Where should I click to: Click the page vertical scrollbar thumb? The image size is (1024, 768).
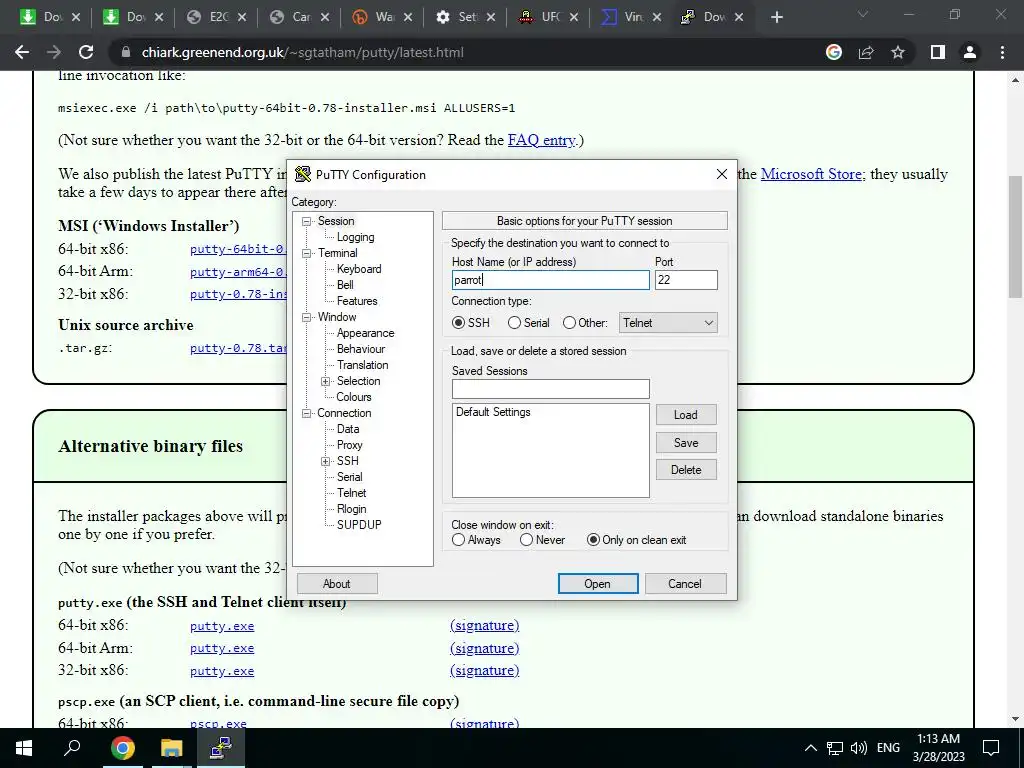(1015, 236)
